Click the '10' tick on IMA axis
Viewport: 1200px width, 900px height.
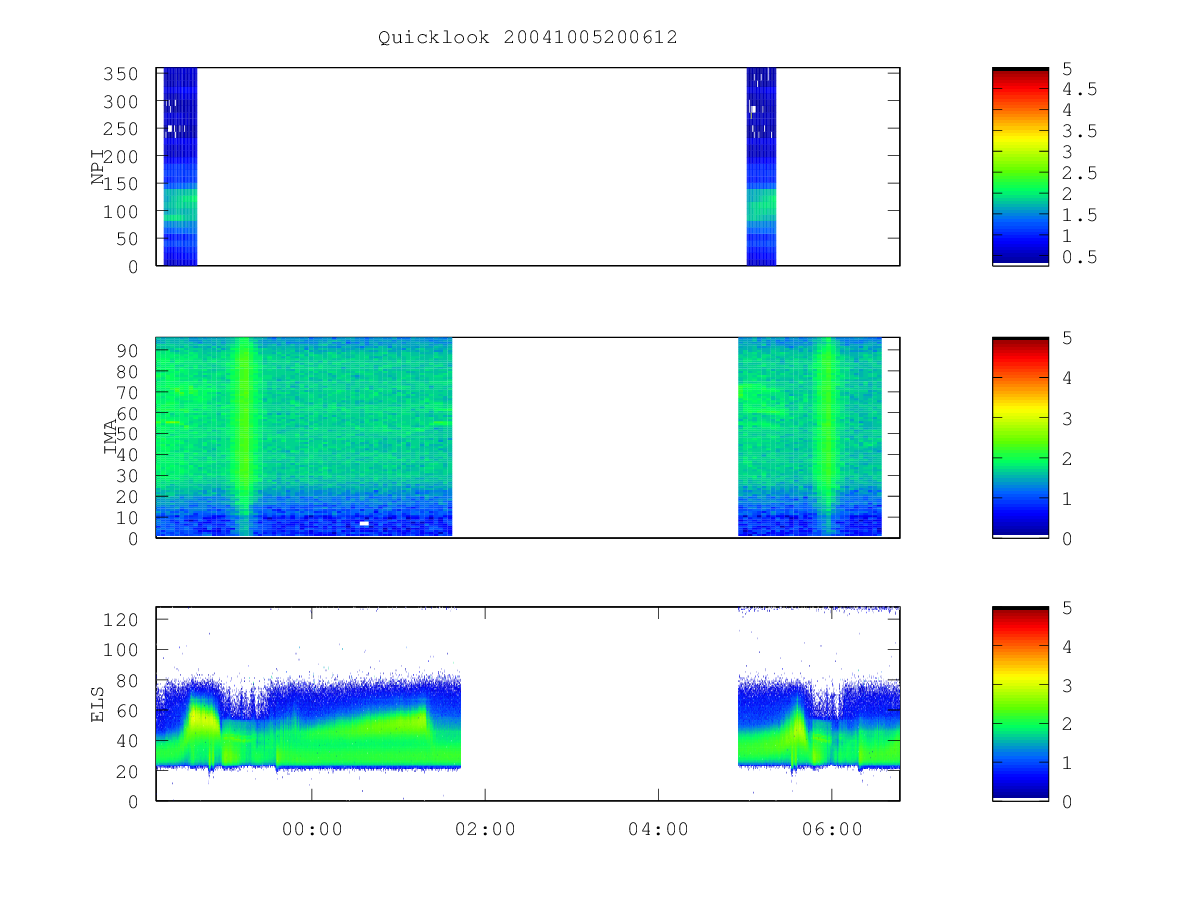[x=128, y=518]
